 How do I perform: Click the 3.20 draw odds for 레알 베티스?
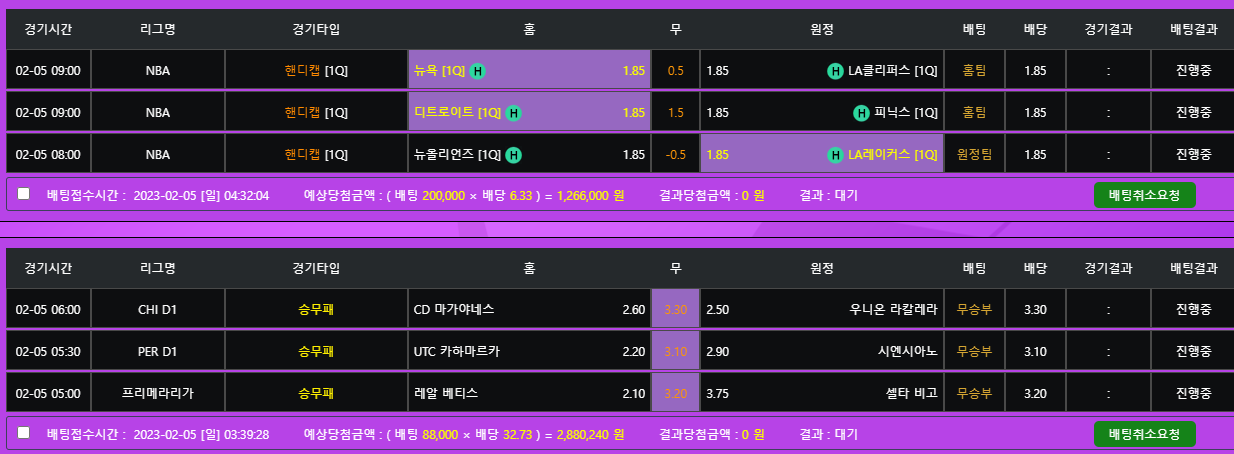tap(675, 394)
